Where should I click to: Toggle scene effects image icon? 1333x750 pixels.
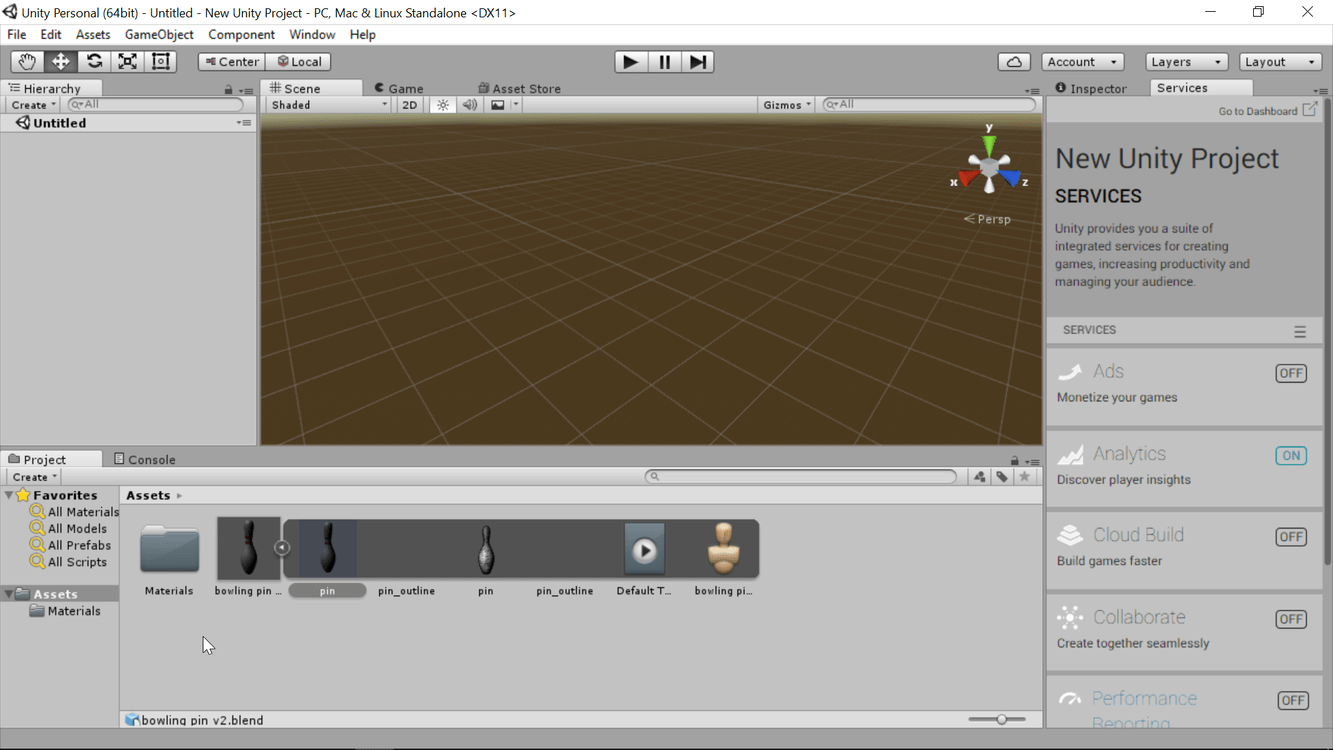pos(497,105)
